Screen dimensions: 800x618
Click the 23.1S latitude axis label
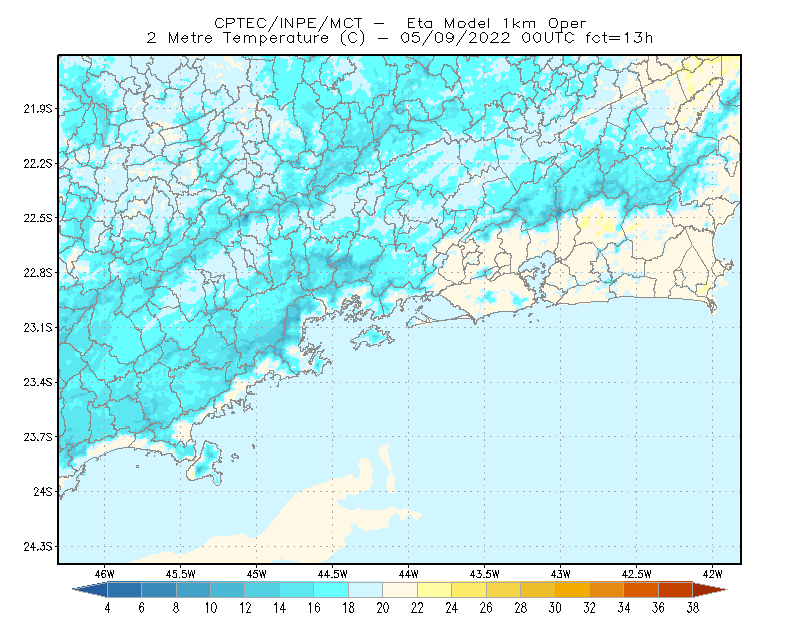coord(38,327)
